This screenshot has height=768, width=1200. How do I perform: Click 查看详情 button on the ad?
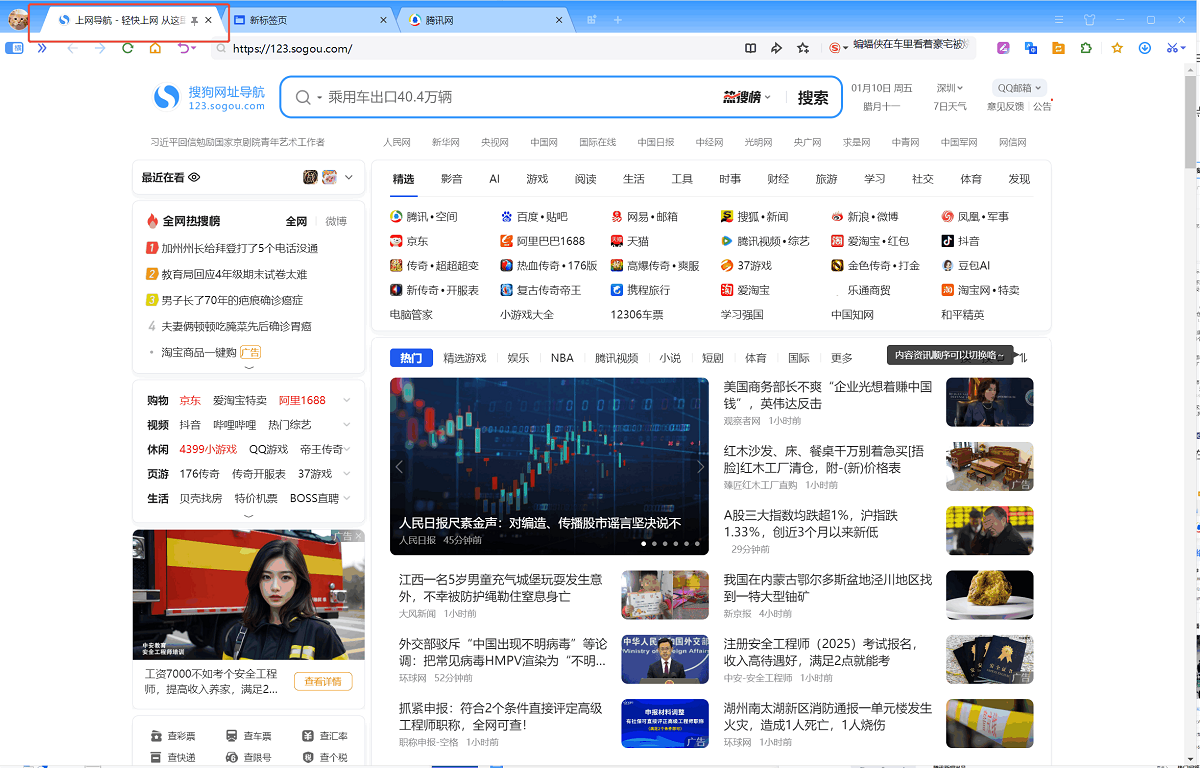click(x=323, y=681)
